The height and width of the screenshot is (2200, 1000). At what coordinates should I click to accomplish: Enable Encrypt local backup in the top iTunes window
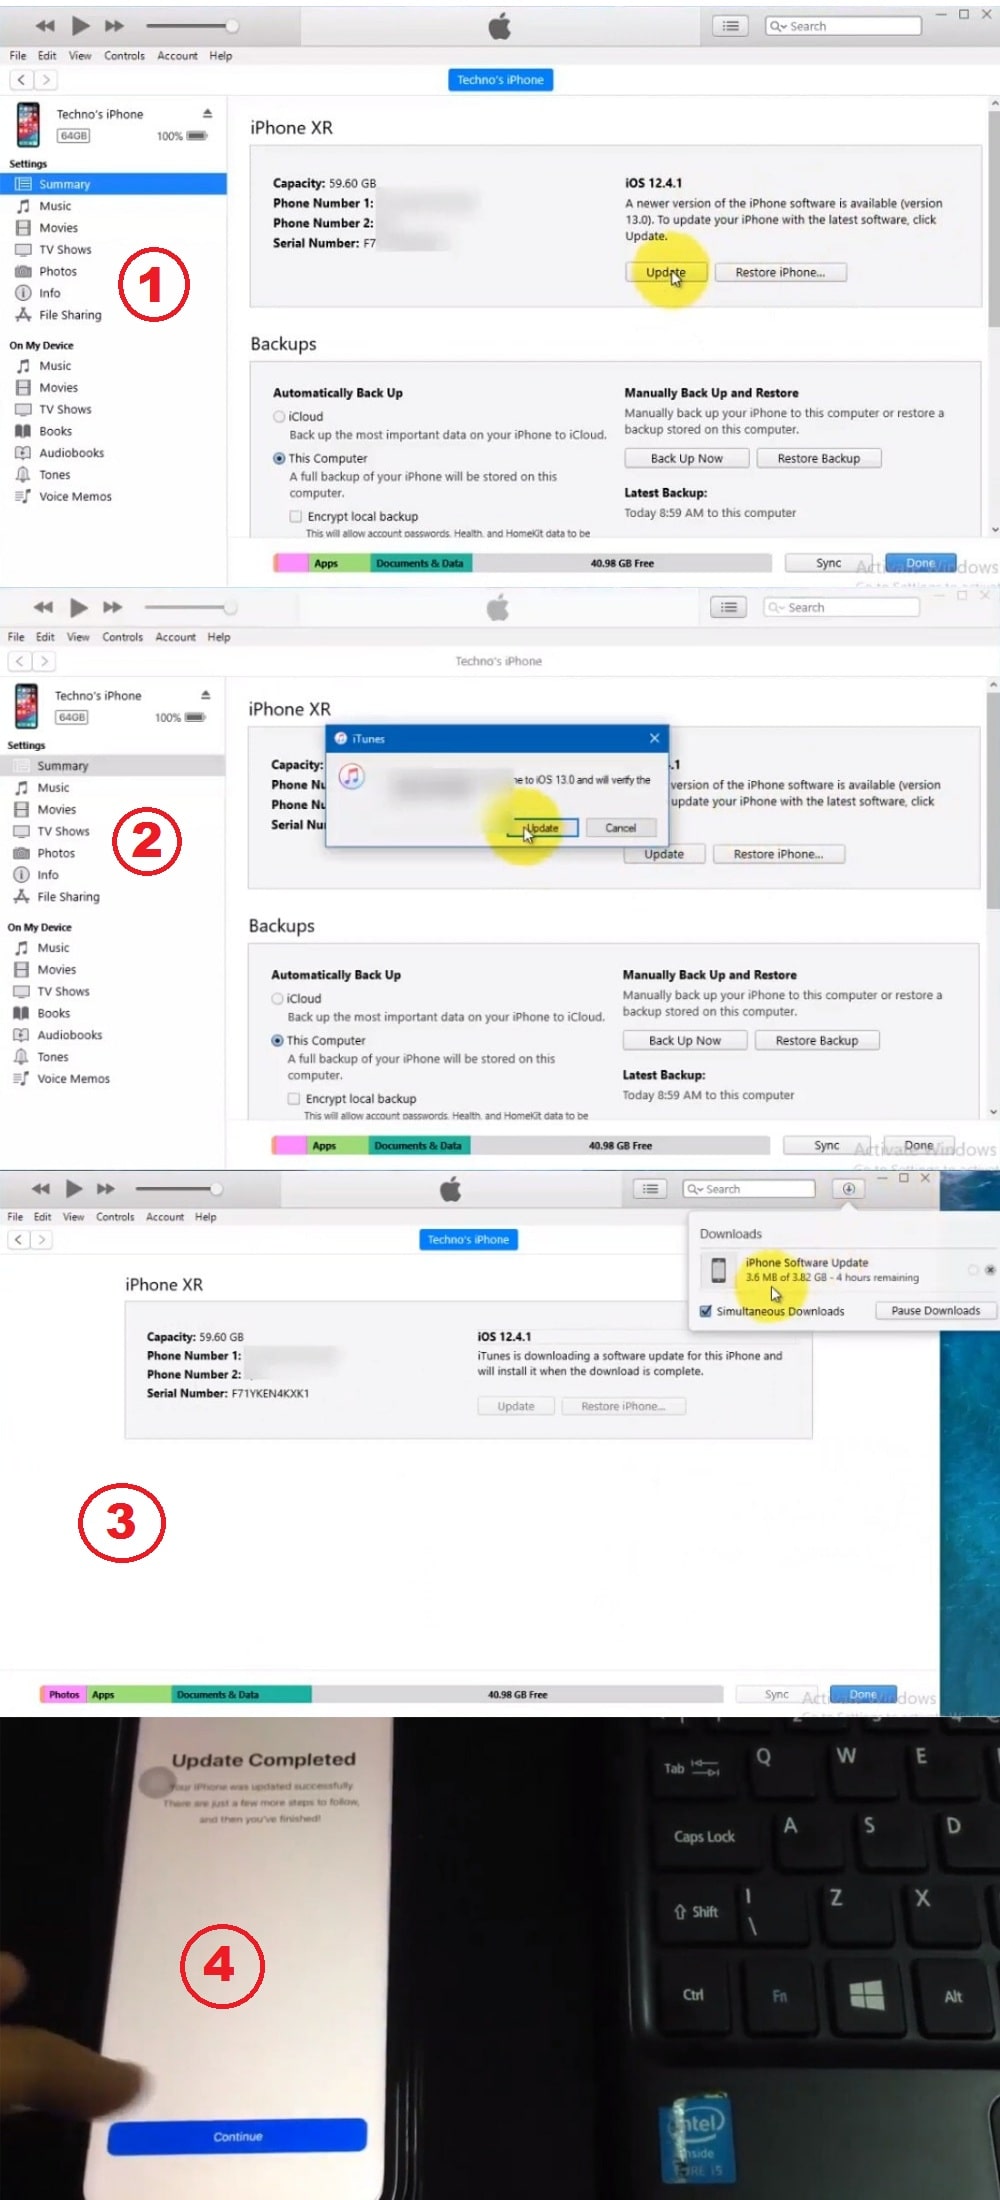(295, 517)
